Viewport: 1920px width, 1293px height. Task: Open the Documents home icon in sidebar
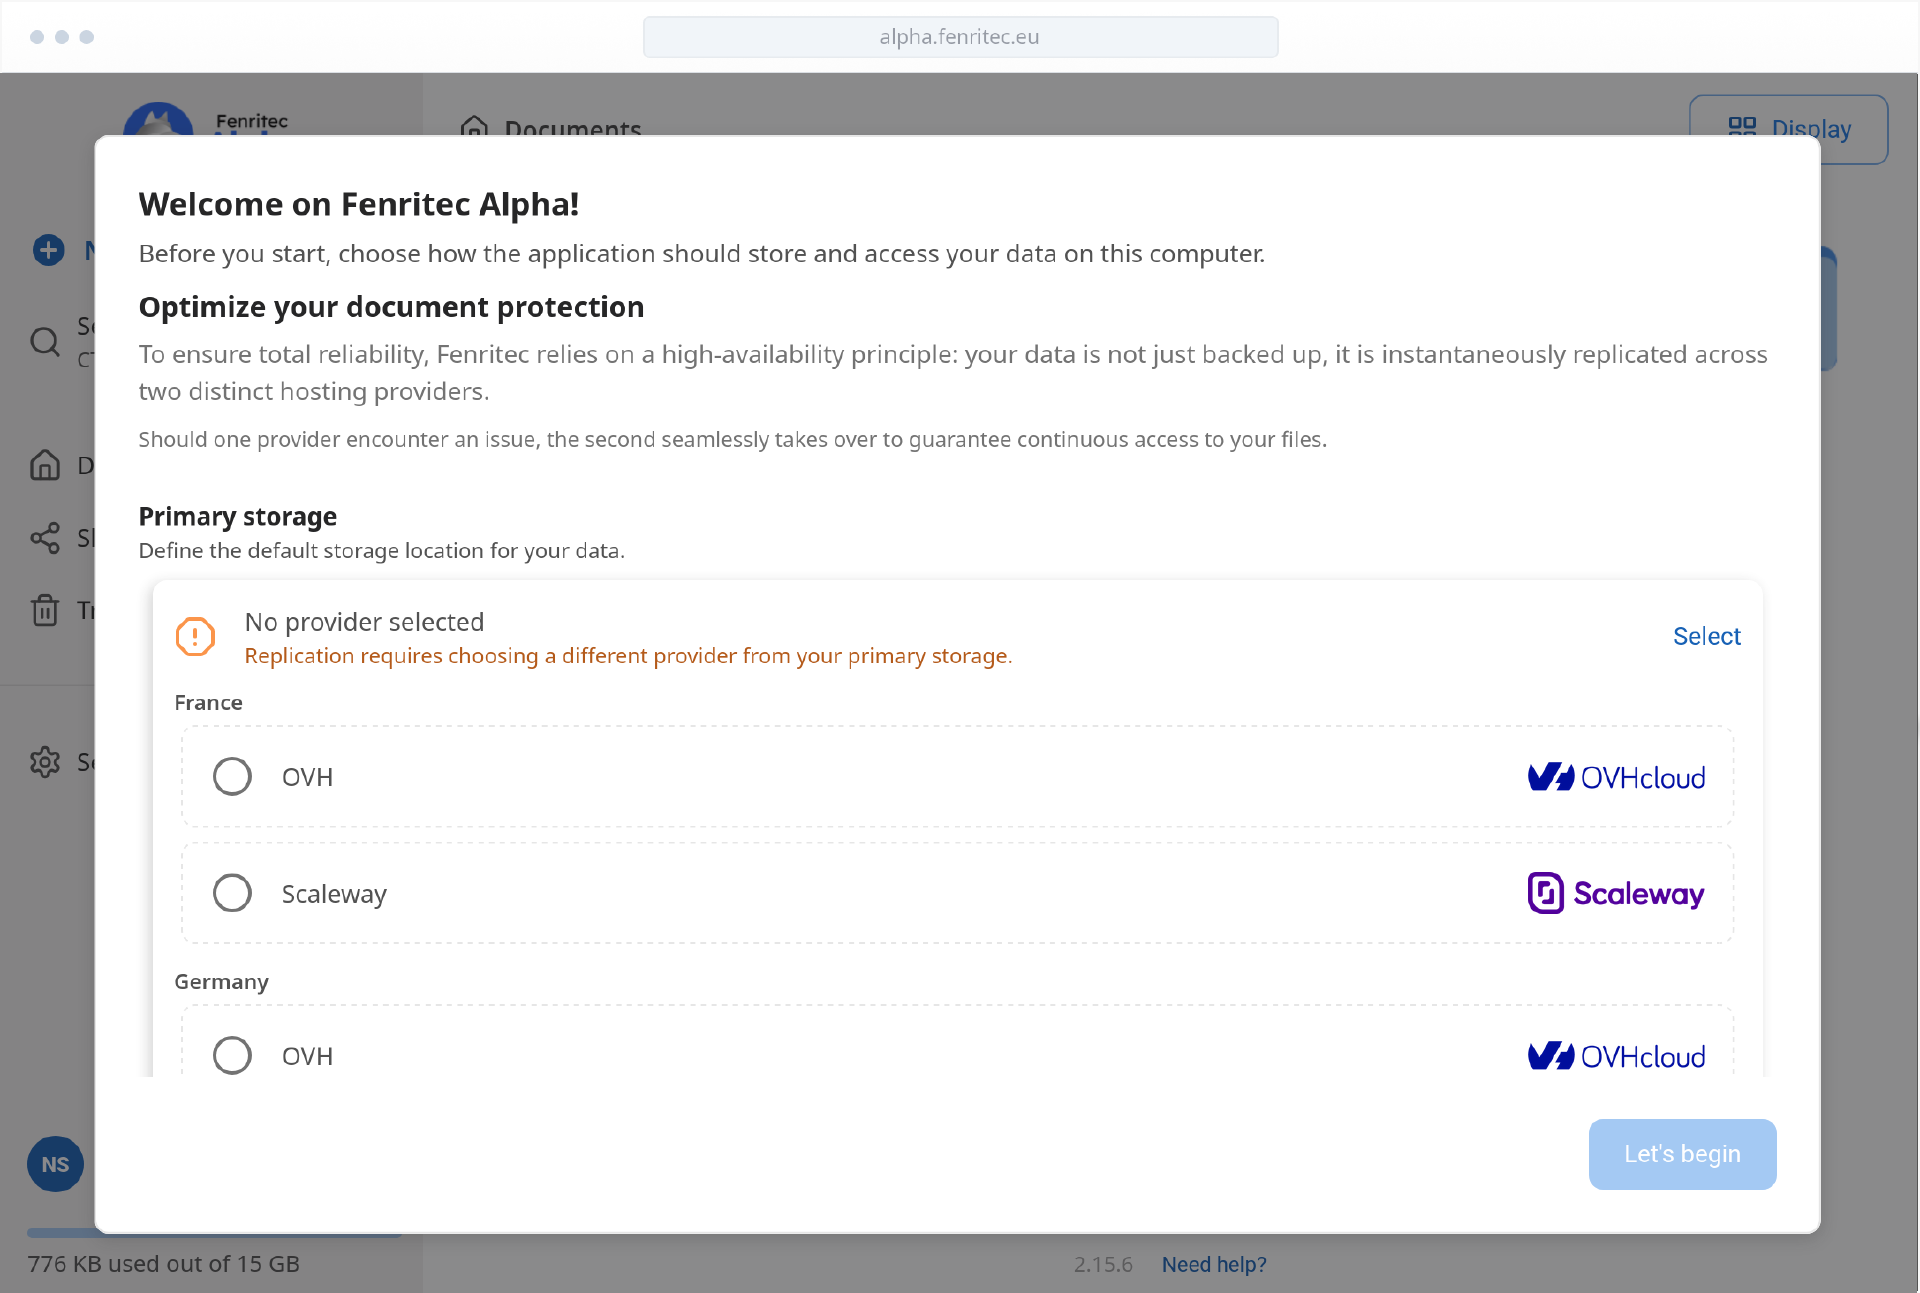pos(45,465)
